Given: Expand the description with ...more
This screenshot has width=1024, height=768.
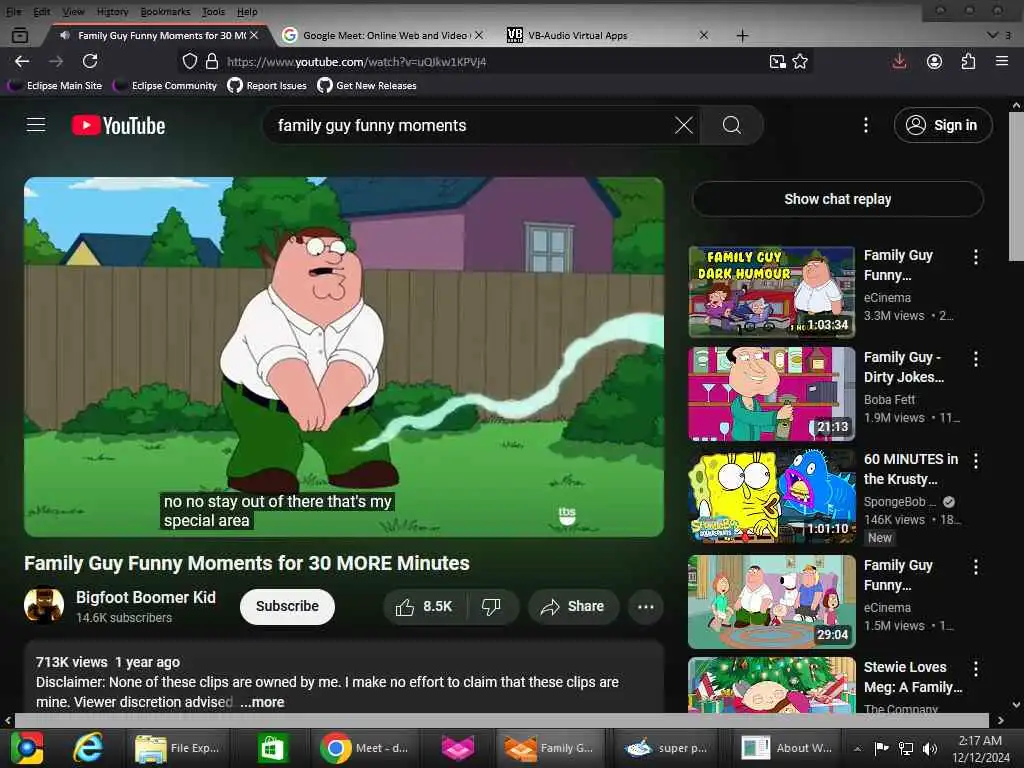Looking at the screenshot, I should click(x=262, y=702).
